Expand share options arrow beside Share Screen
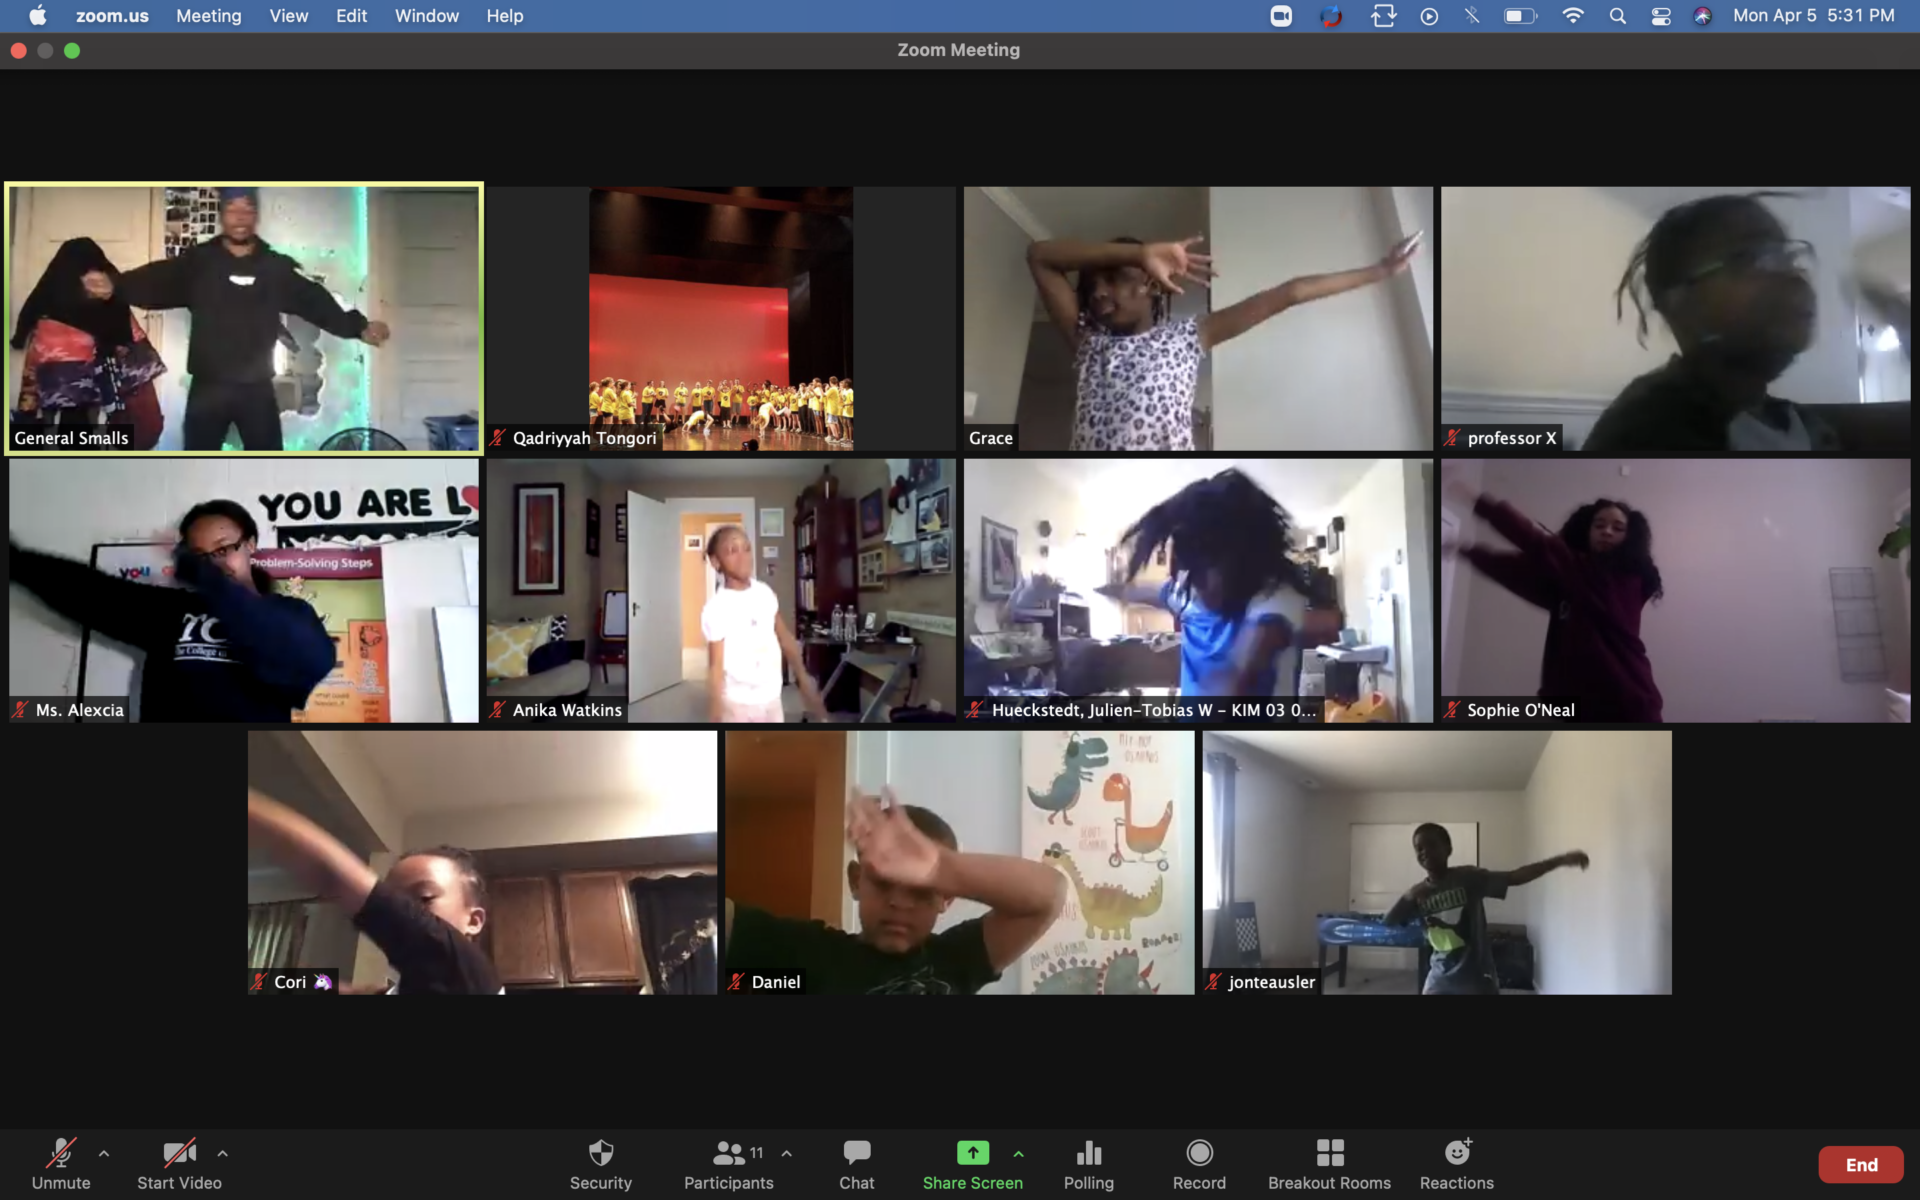 [1018, 1154]
